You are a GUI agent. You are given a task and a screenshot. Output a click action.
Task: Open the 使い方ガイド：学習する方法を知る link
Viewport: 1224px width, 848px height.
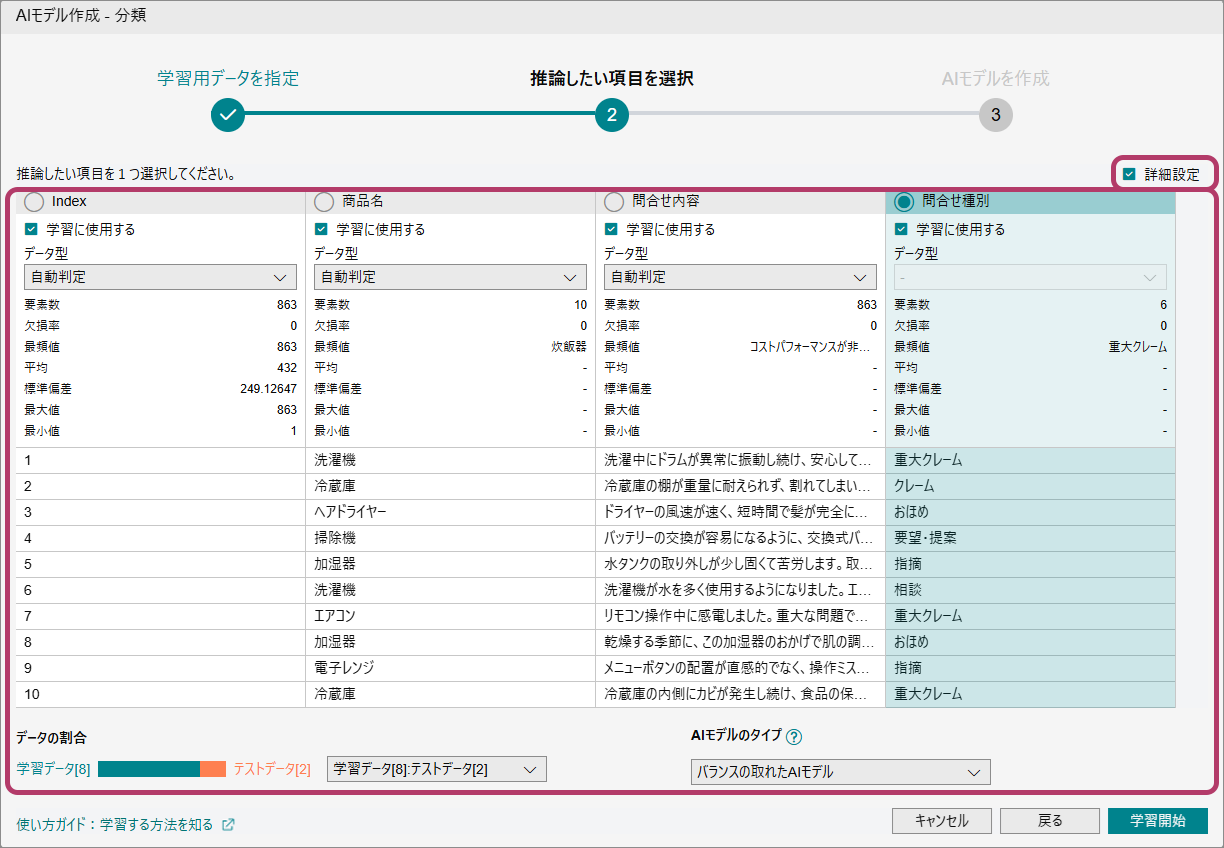click(x=115, y=825)
